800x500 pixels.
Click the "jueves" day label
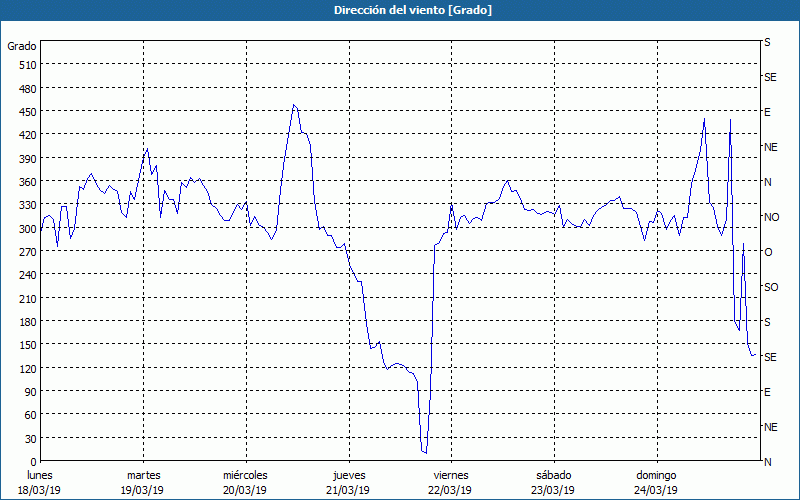[x=349, y=475]
